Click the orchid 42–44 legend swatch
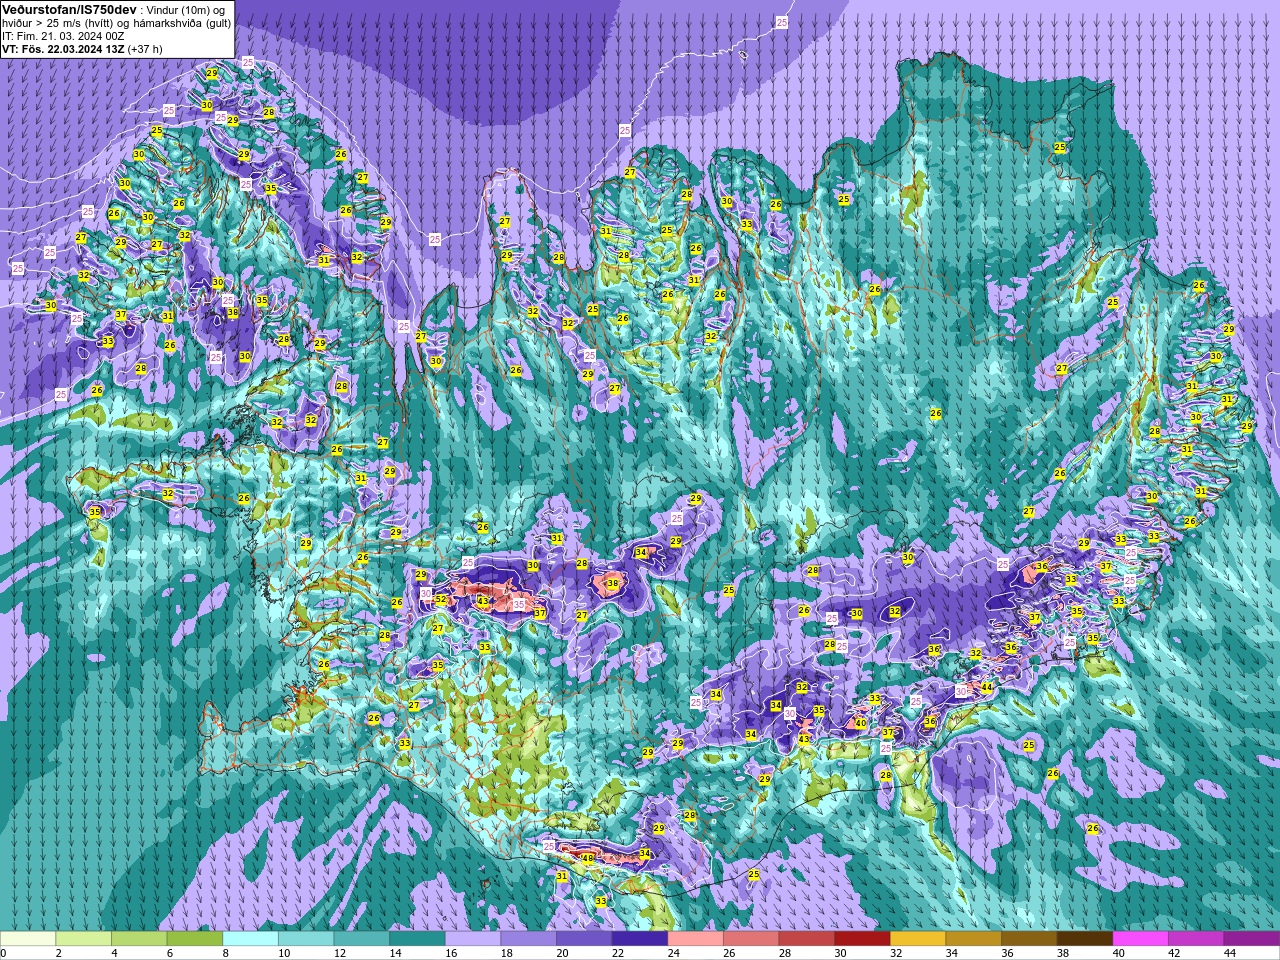This screenshot has width=1280, height=960. (1197, 939)
